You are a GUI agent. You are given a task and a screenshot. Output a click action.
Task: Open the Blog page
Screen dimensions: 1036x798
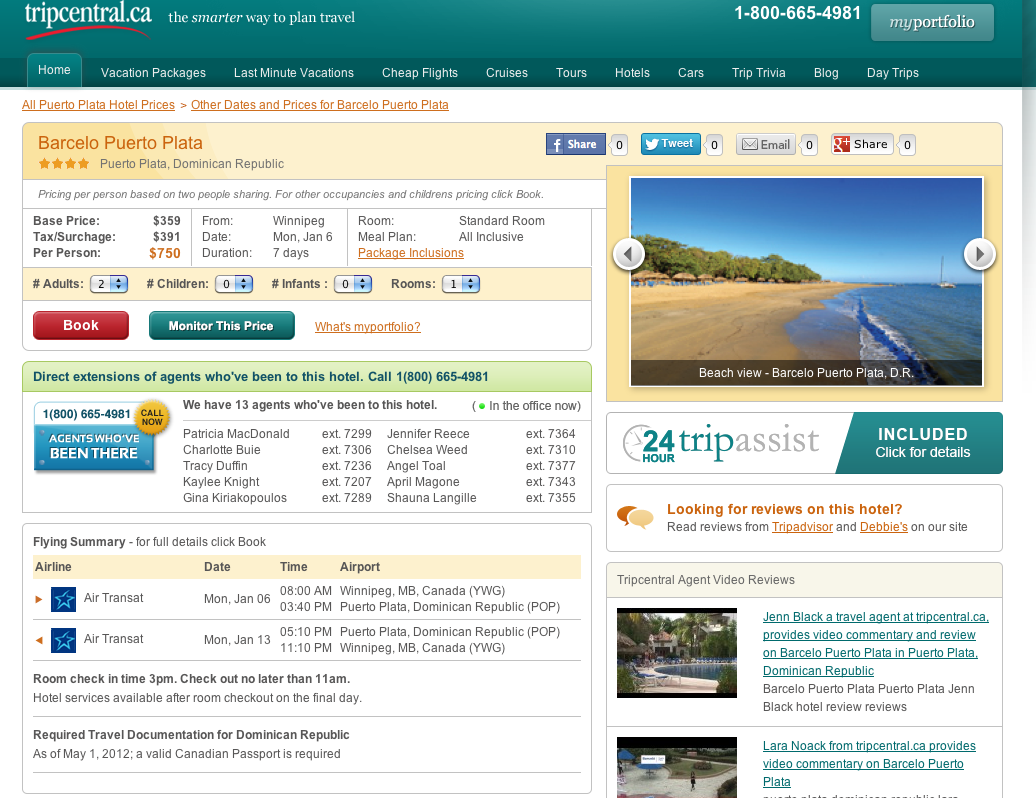click(826, 73)
